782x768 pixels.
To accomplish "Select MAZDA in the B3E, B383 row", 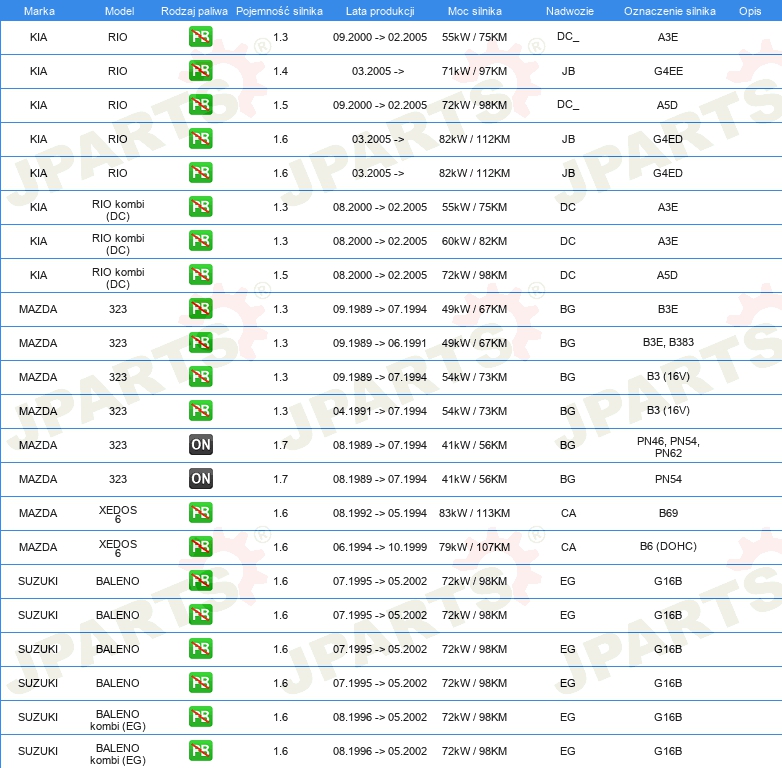I will 38,343.
